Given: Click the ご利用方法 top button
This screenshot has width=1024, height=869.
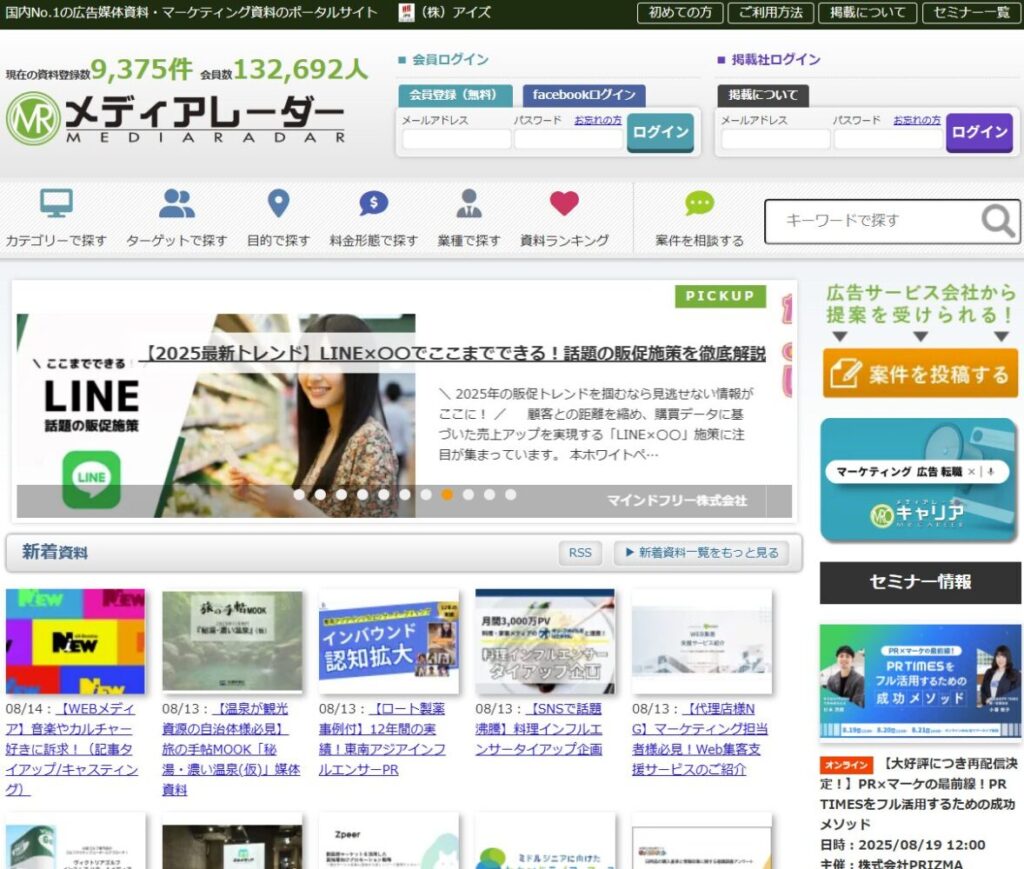Looking at the screenshot, I should 771,12.
